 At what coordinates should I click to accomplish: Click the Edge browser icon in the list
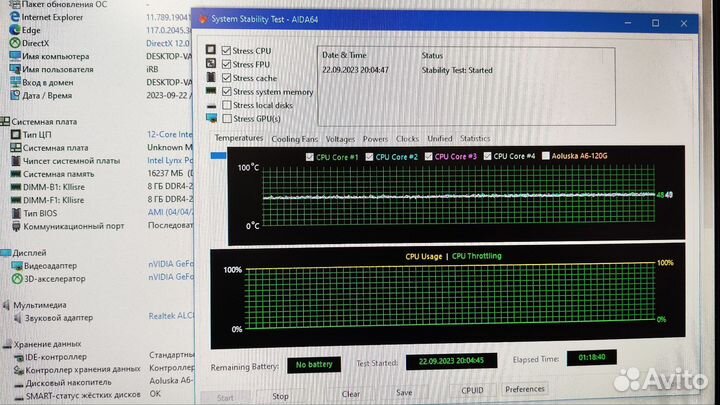point(15,30)
